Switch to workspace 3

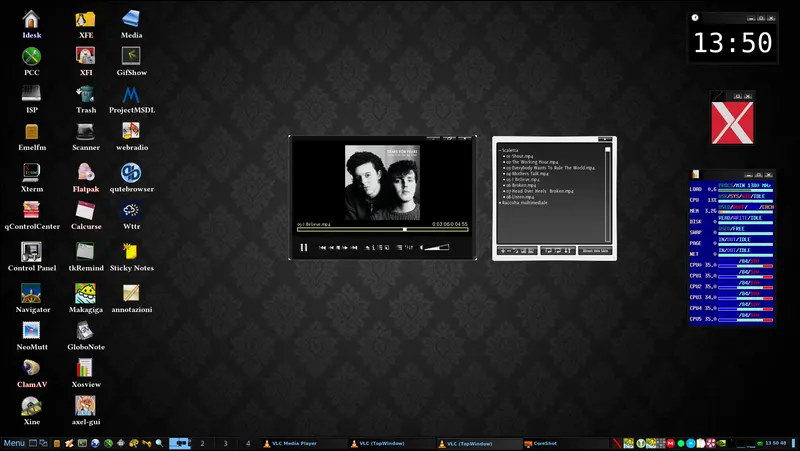(x=226, y=443)
